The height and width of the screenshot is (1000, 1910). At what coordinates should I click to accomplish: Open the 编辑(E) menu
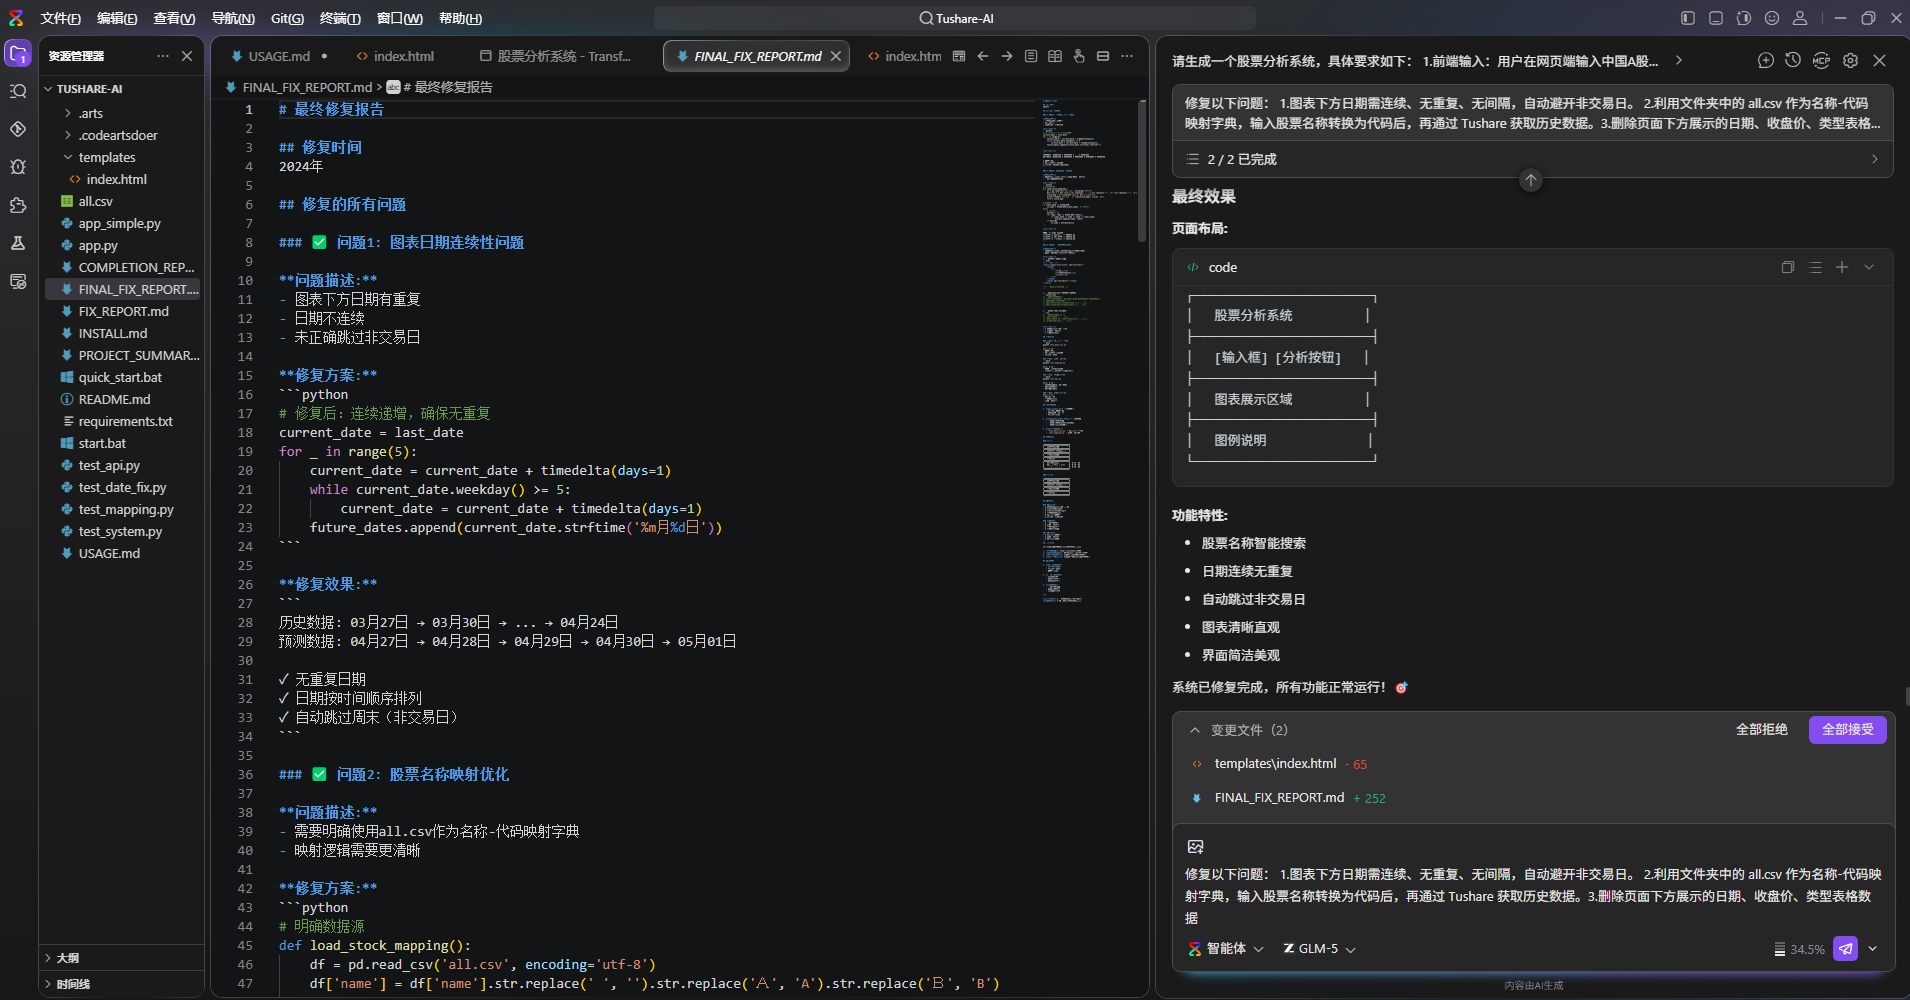pos(117,18)
